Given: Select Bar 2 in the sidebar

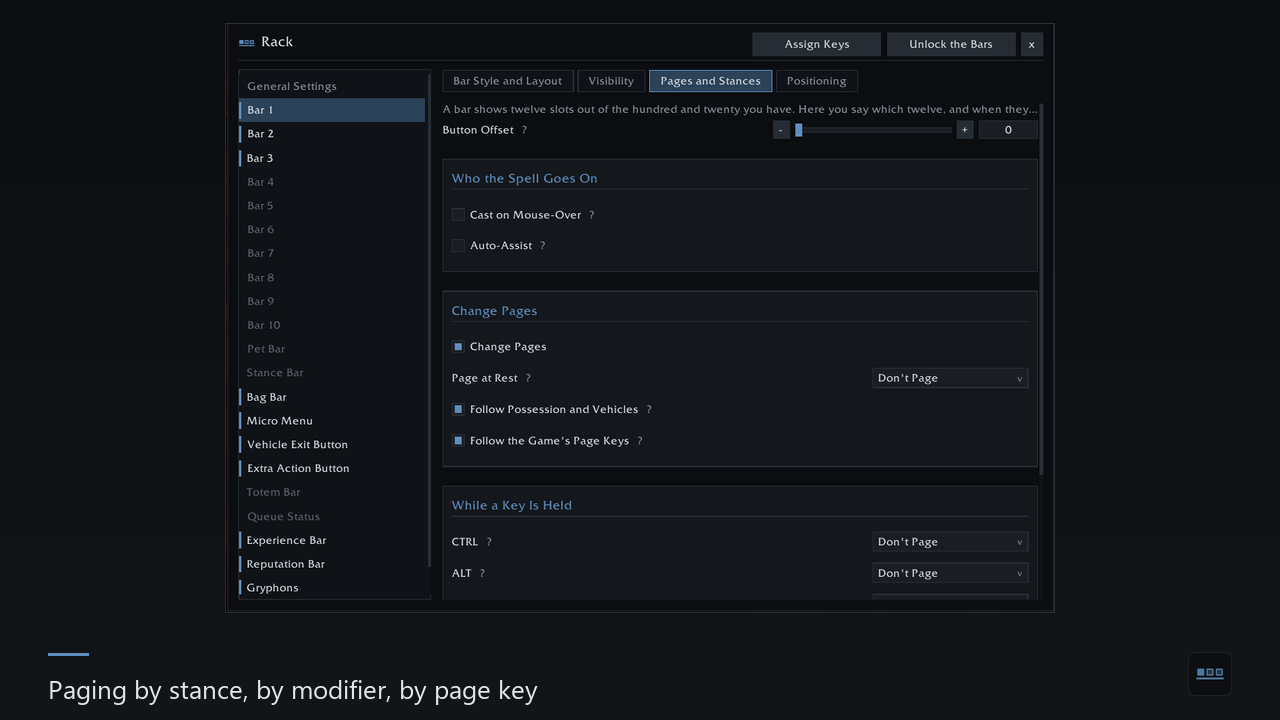Looking at the screenshot, I should [x=332, y=134].
